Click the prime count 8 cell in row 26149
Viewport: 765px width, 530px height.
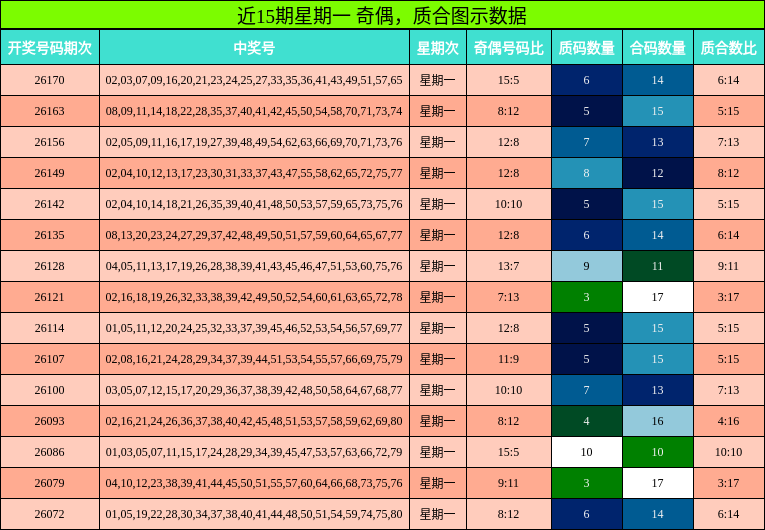pos(587,173)
